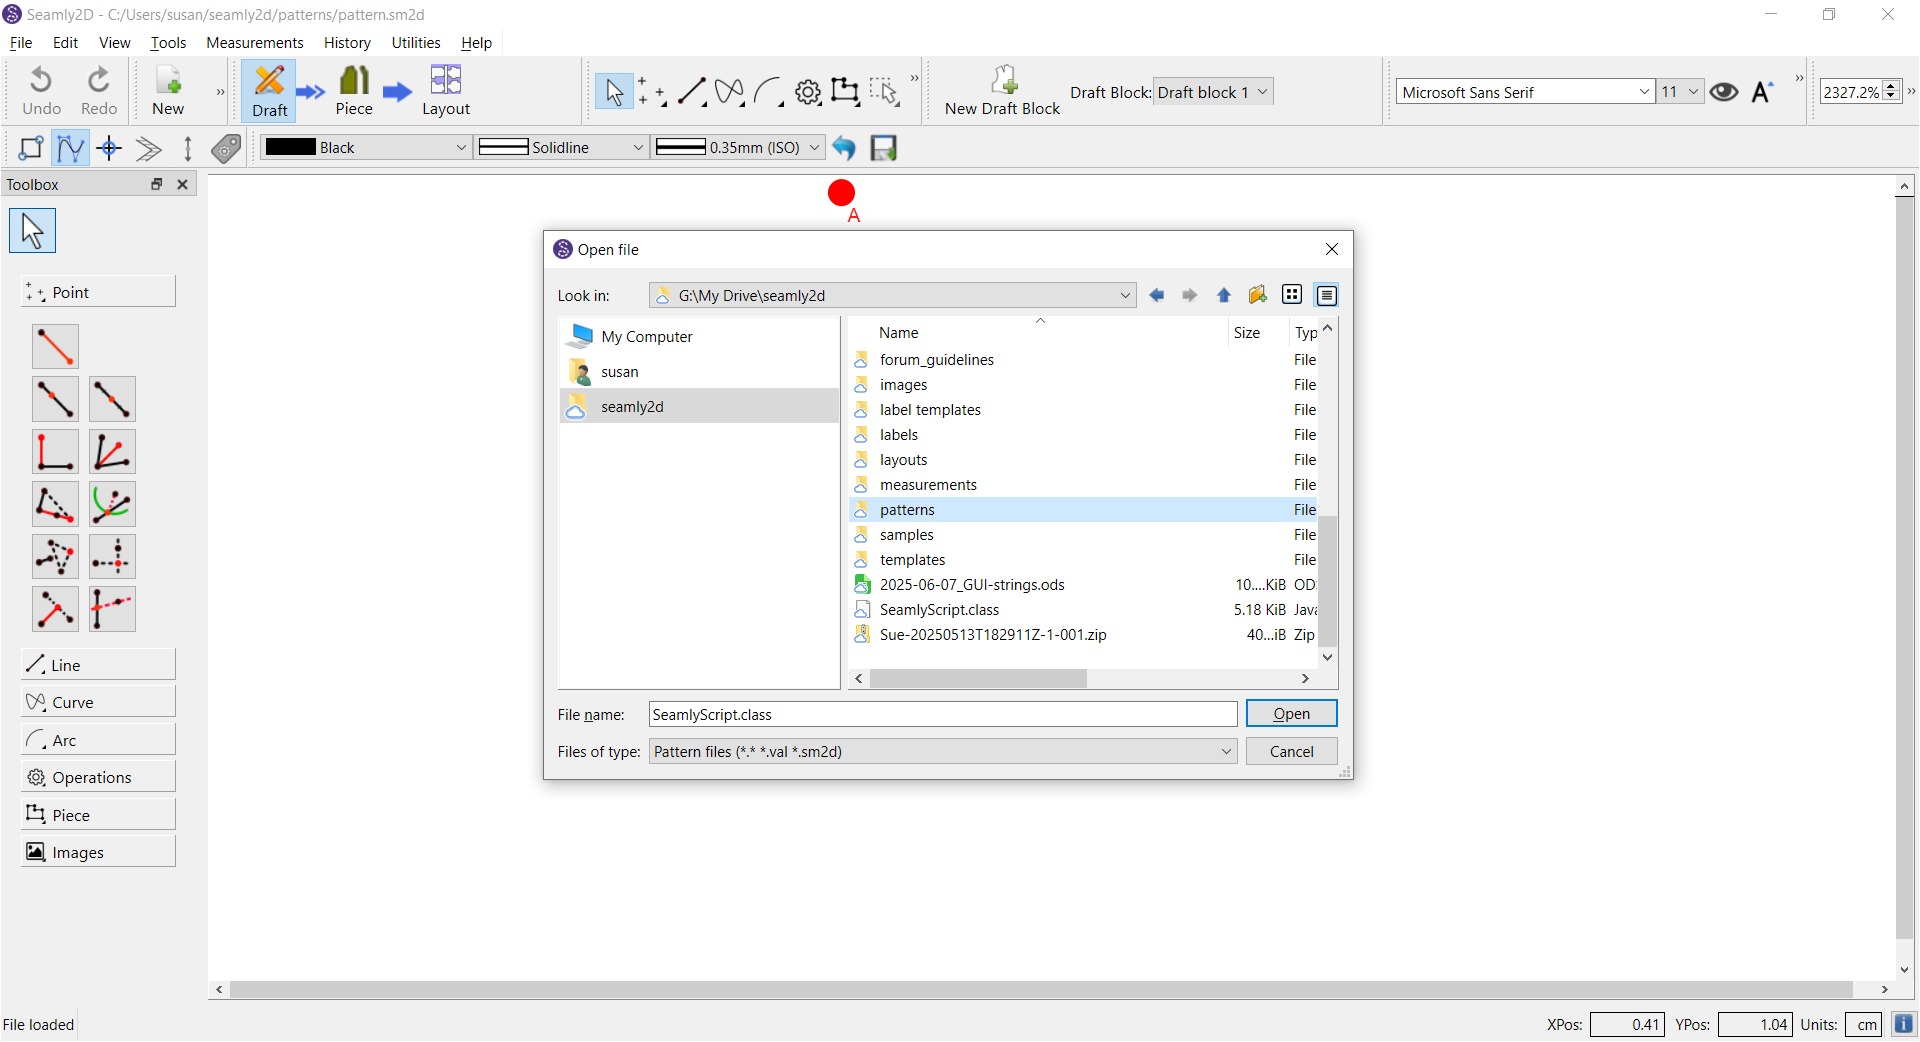This screenshot has height=1042, width=1920.
Task: Click the save icon in the pen toolbar
Action: pos(883,148)
